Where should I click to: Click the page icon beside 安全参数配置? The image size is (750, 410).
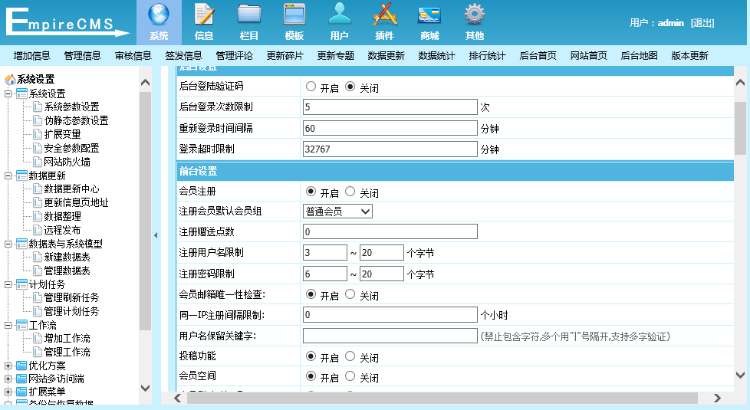[37, 148]
